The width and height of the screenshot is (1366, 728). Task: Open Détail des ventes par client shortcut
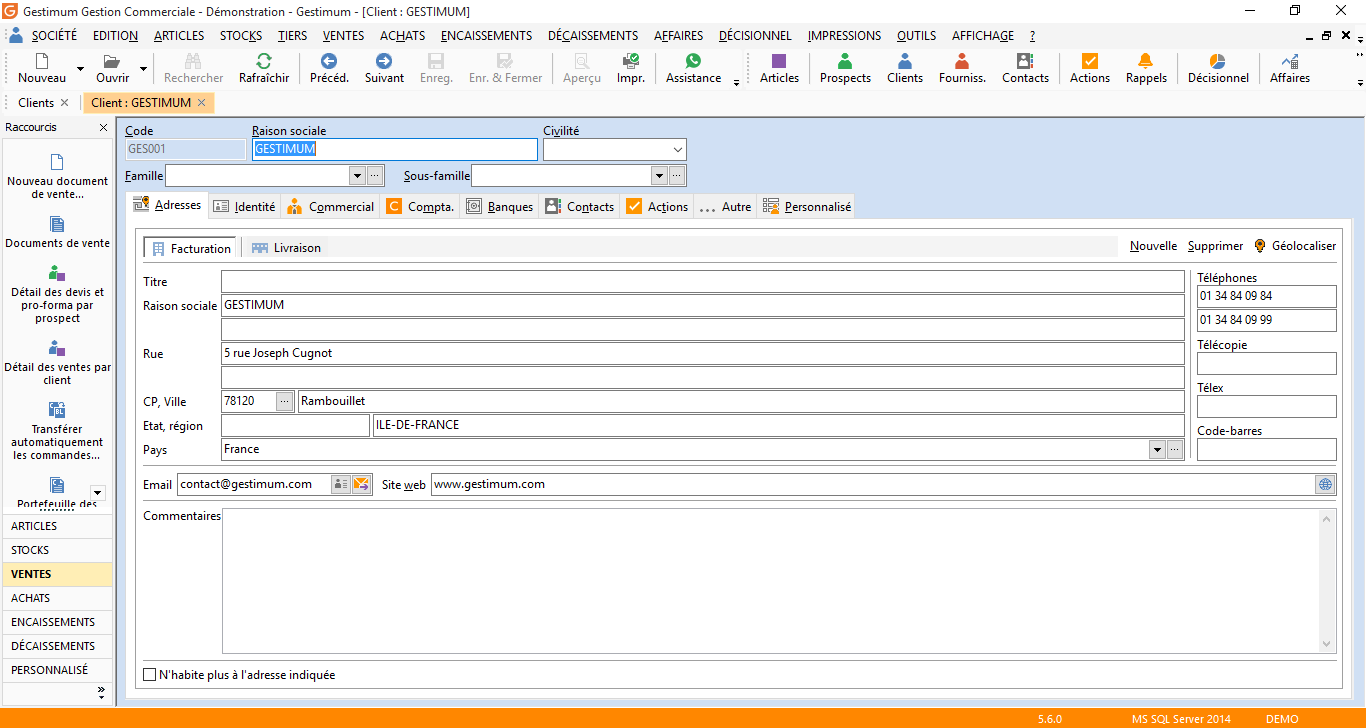tap(57, 362)
